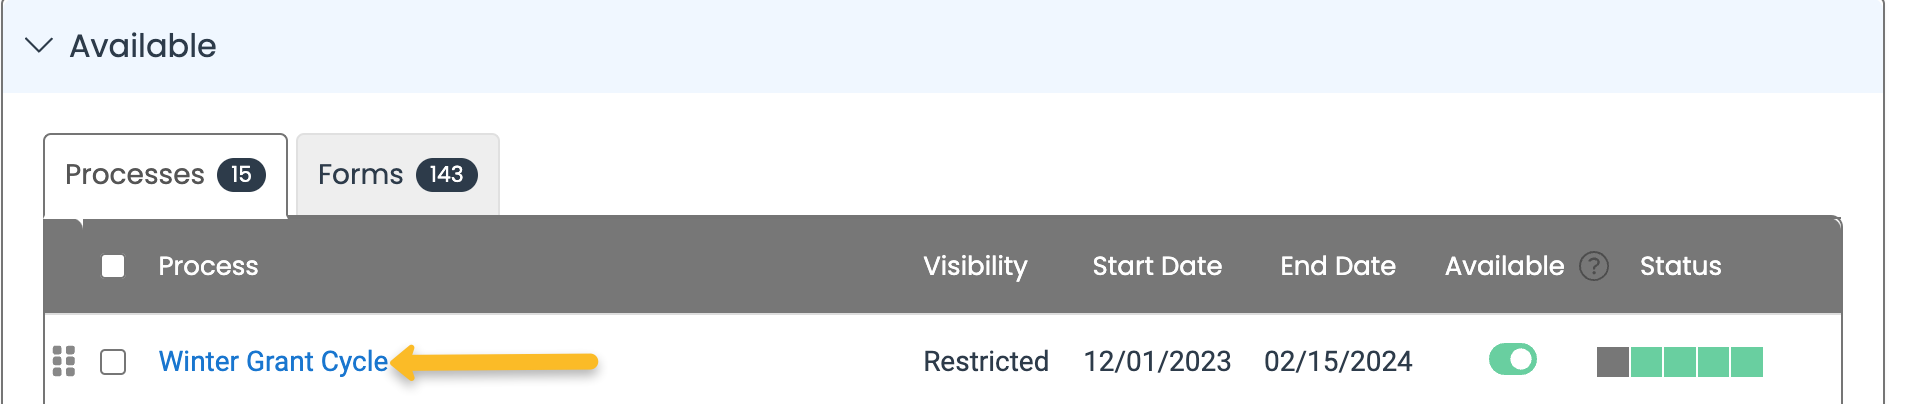Sort by the Process column header
This screenshot has width=1914, height=404.
[208, 266]
